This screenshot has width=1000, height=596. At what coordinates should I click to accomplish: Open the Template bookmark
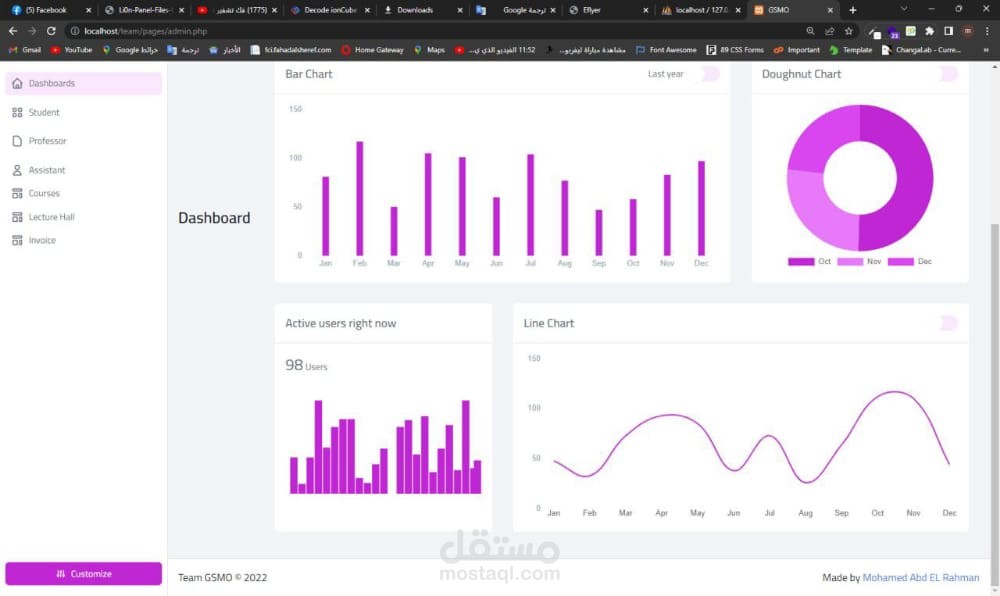[x=850, y=50]
